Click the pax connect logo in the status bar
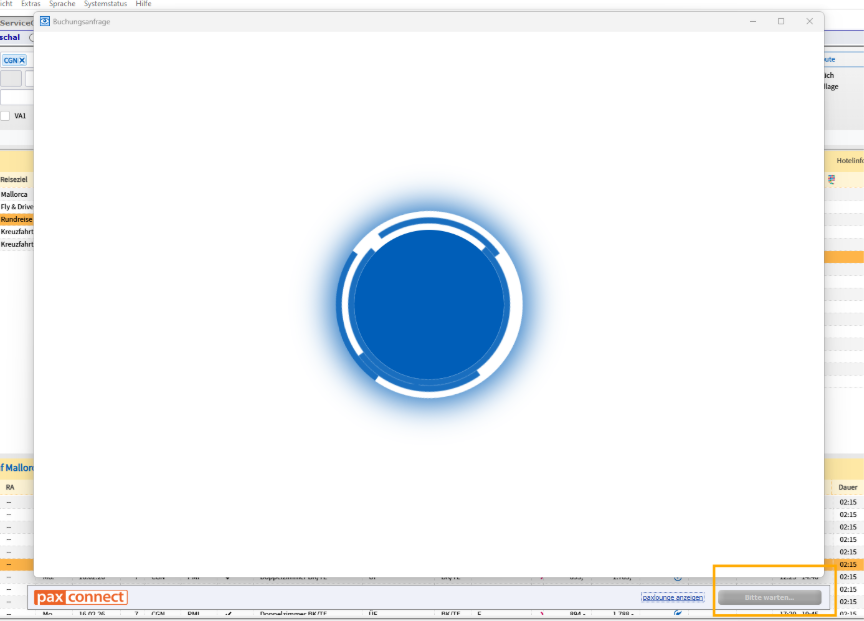Viewport: 864px width, 621px height. [x=79, y=597]
